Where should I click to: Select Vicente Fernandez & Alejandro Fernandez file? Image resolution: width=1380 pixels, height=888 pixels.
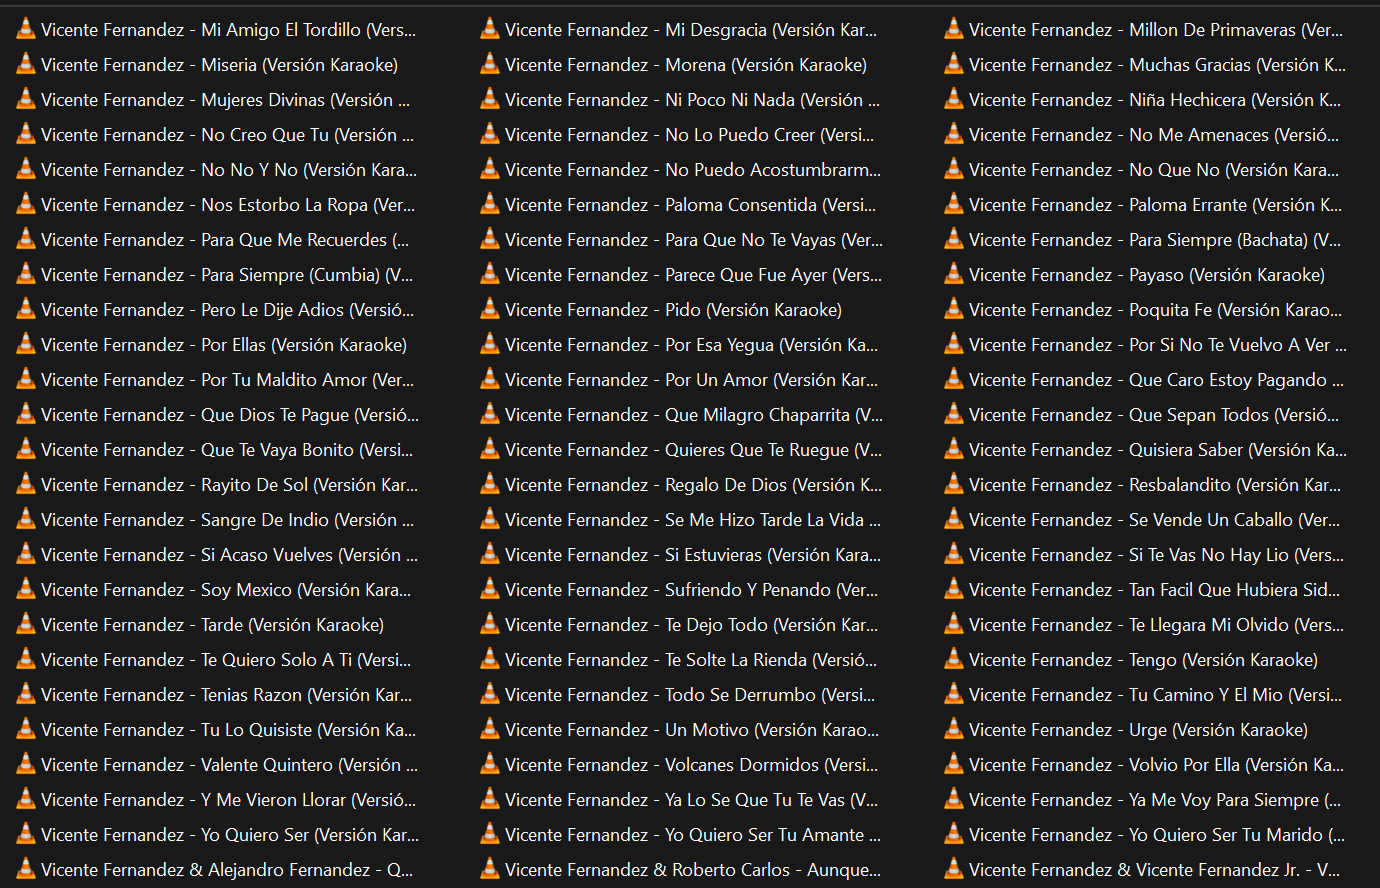227,870
